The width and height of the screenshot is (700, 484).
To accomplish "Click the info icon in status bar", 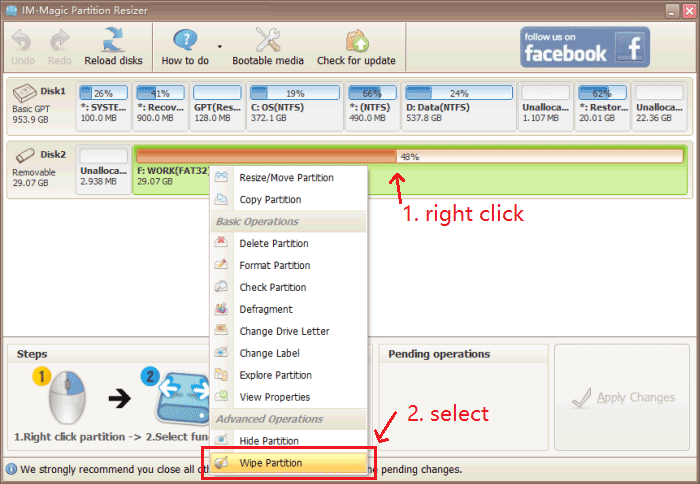I will pyautogui.click(x=11, y=469).
